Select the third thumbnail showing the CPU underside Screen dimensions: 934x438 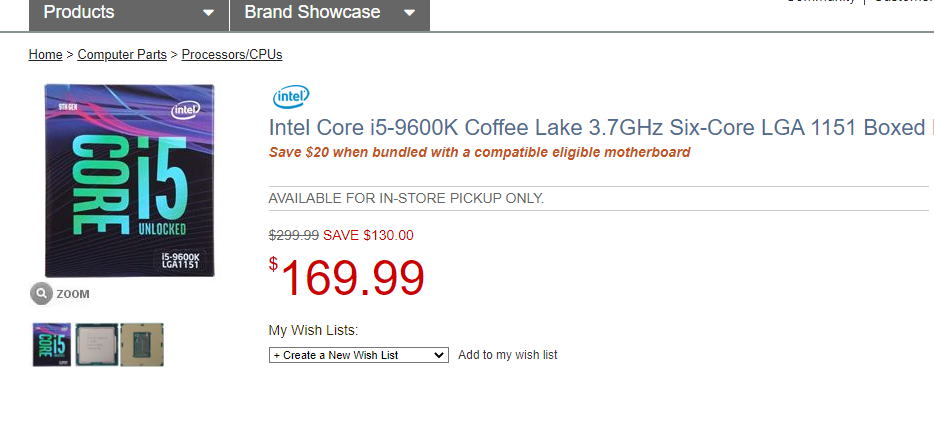[x=141, y=344]
